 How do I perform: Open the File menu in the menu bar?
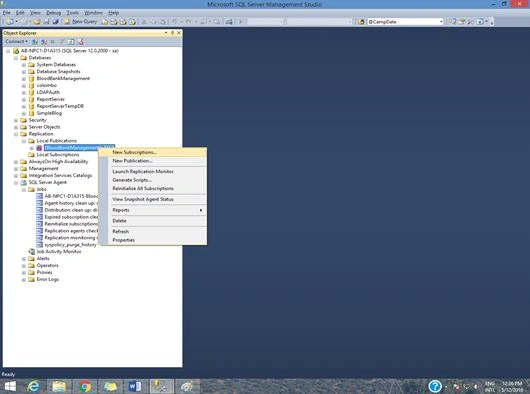pyautogui.click(x=6, y=13)
